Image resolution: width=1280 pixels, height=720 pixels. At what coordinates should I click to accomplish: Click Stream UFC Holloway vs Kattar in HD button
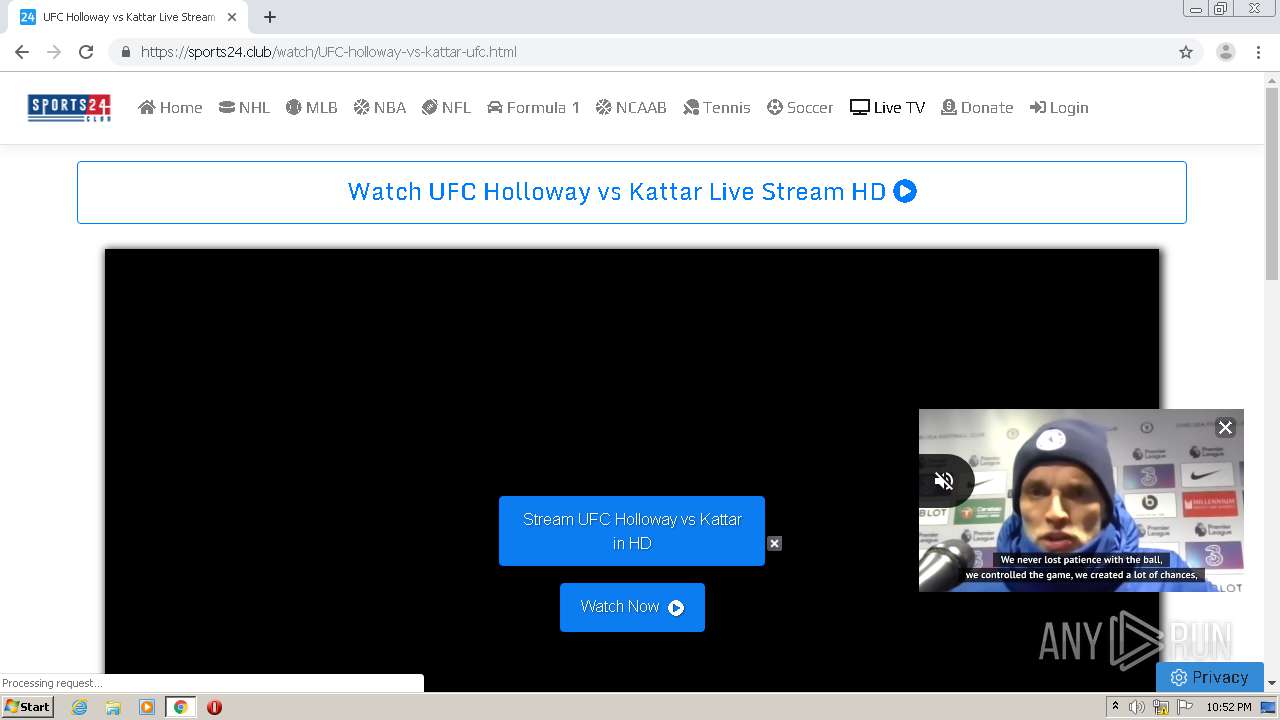pyautogui.click(x=632, y=531)
